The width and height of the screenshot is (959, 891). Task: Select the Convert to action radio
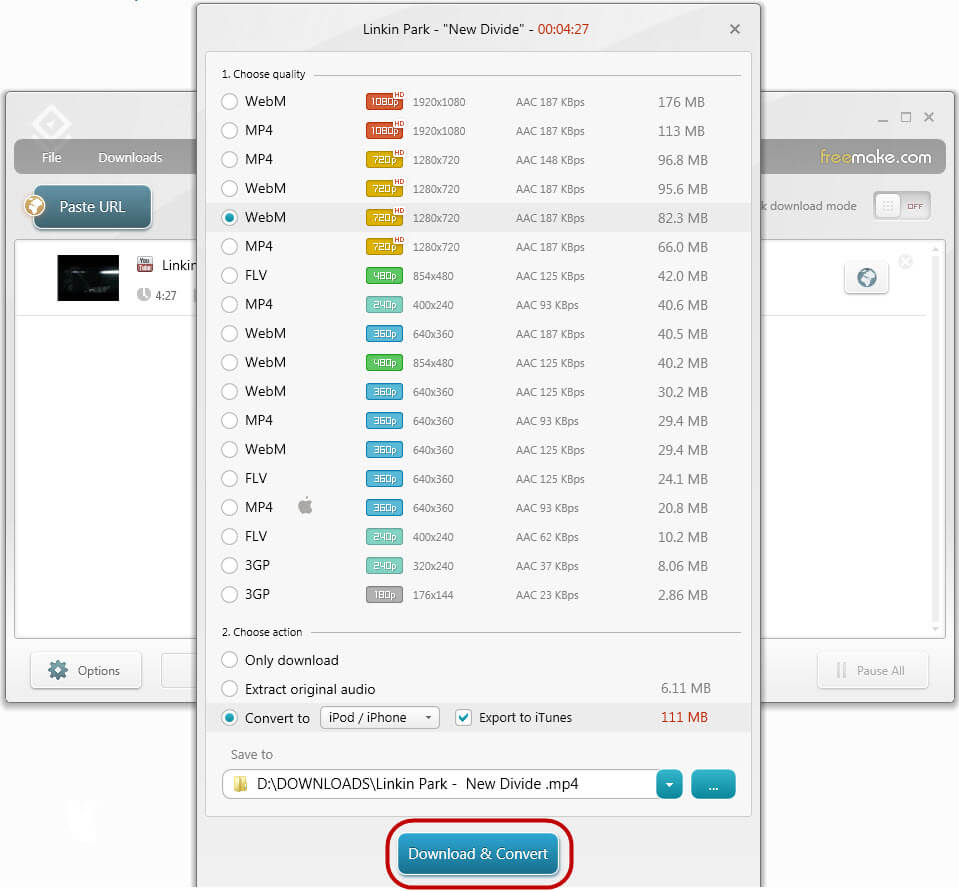coord(229,718)
